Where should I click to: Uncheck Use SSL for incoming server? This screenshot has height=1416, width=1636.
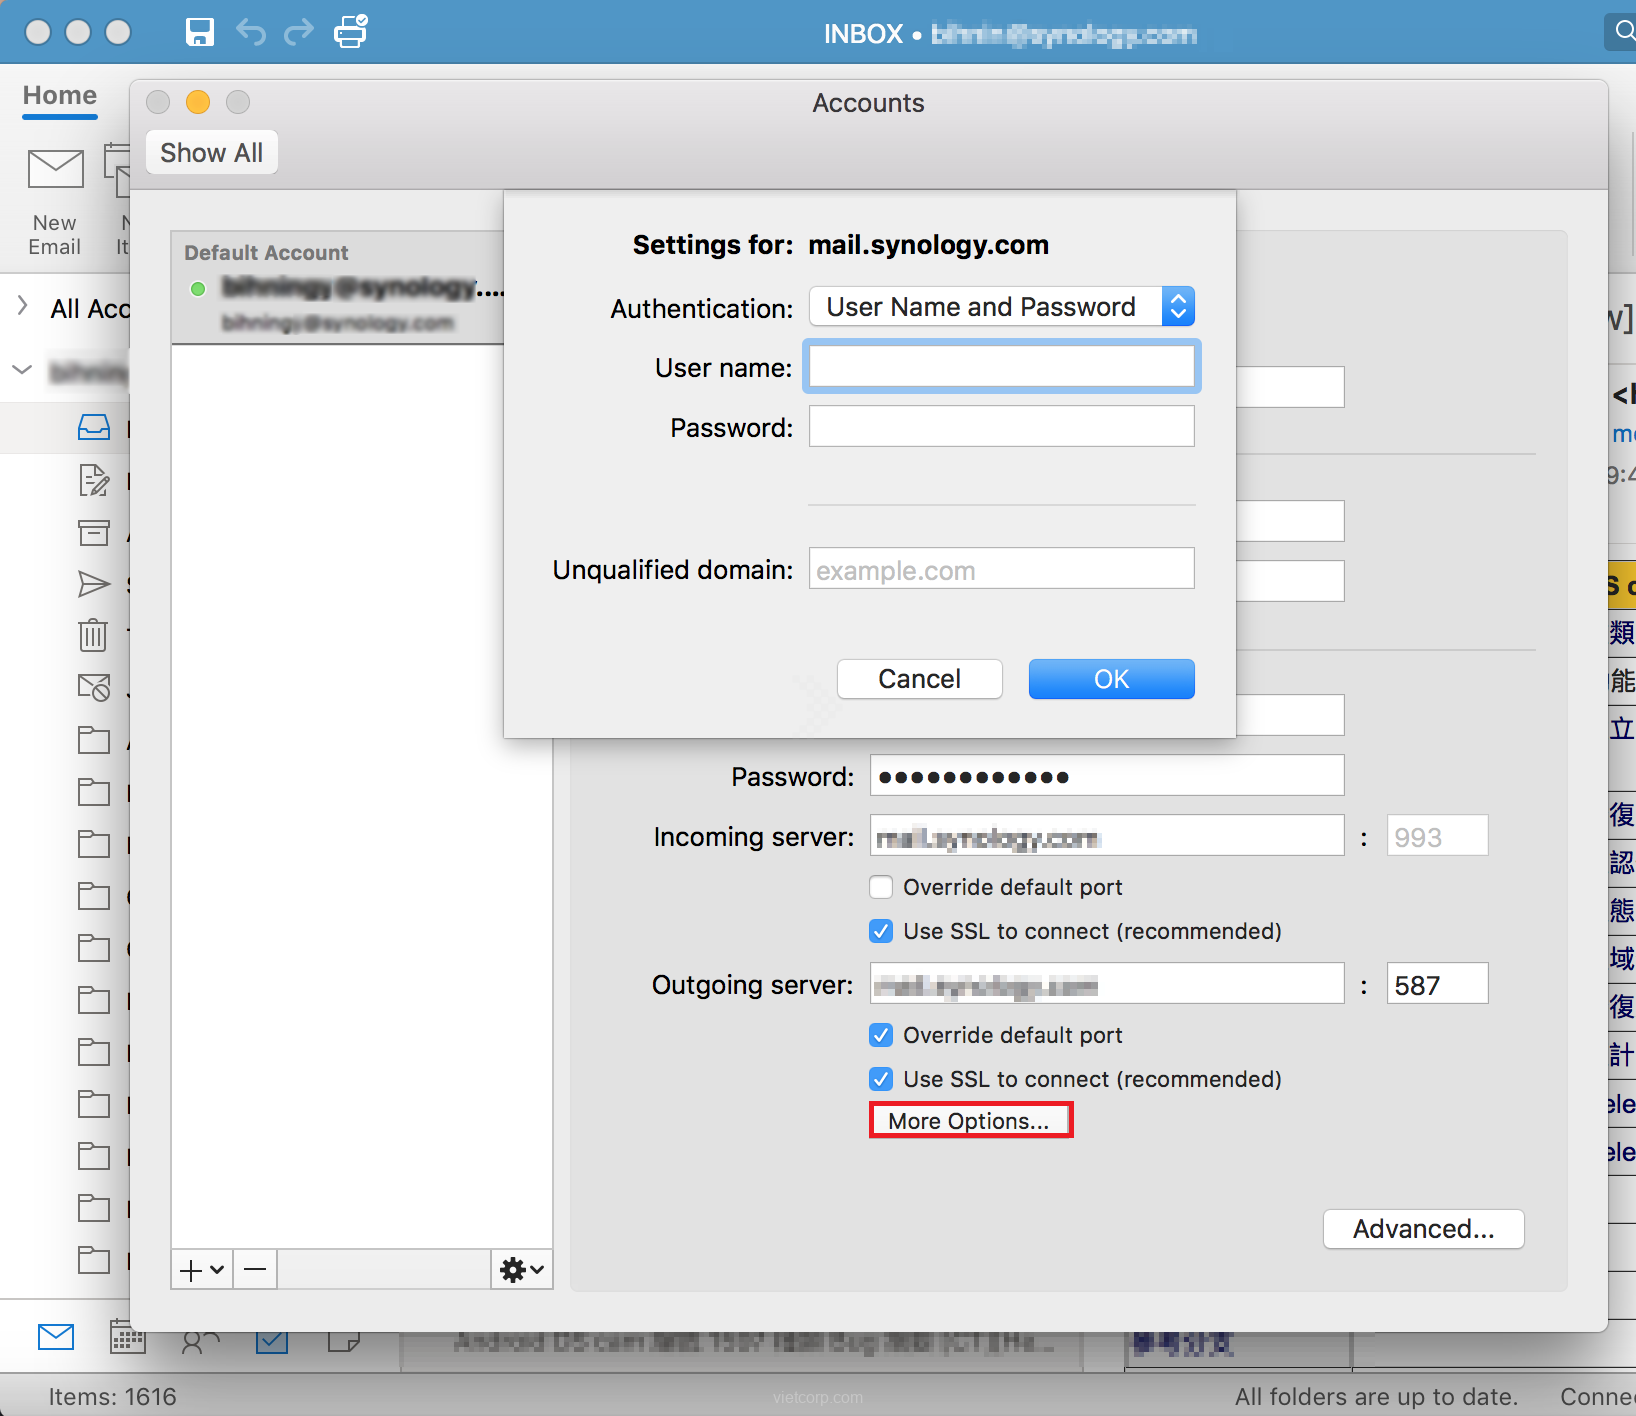881,931
